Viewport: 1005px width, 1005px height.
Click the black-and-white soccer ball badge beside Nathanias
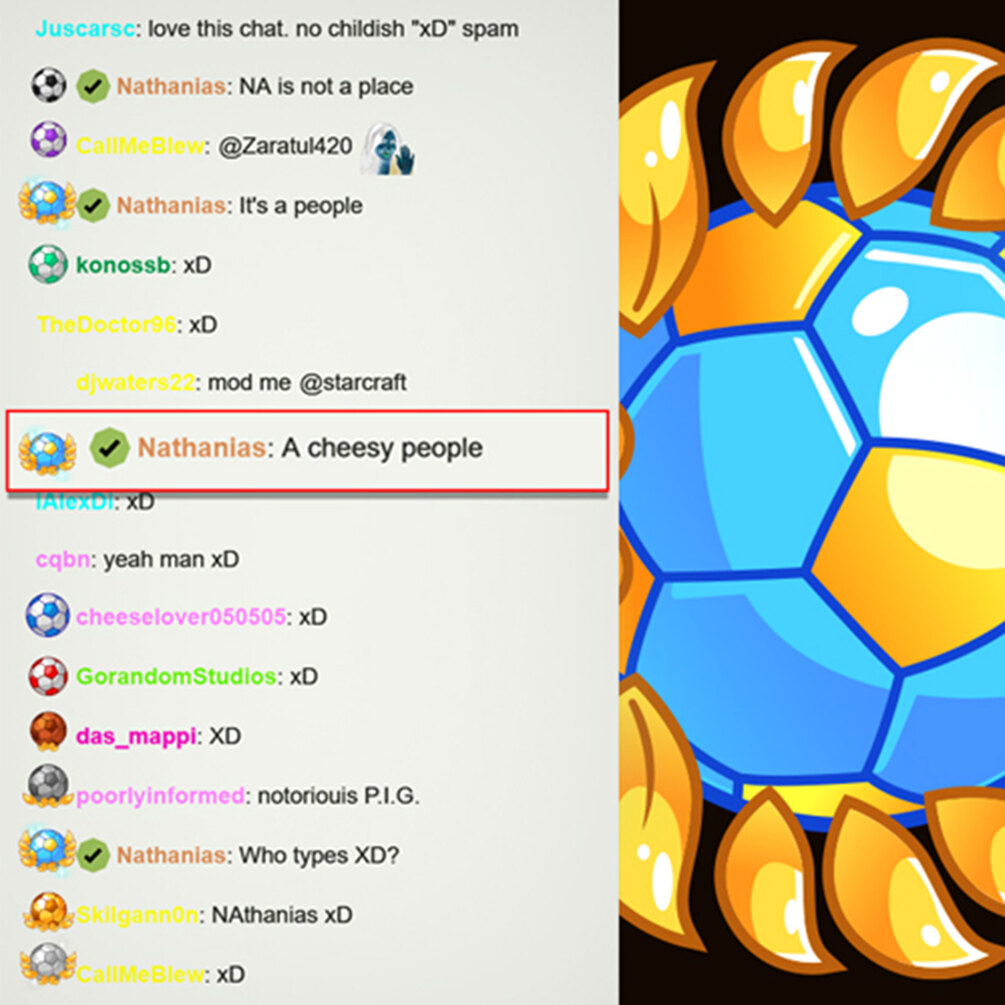(x=49, y=85)
